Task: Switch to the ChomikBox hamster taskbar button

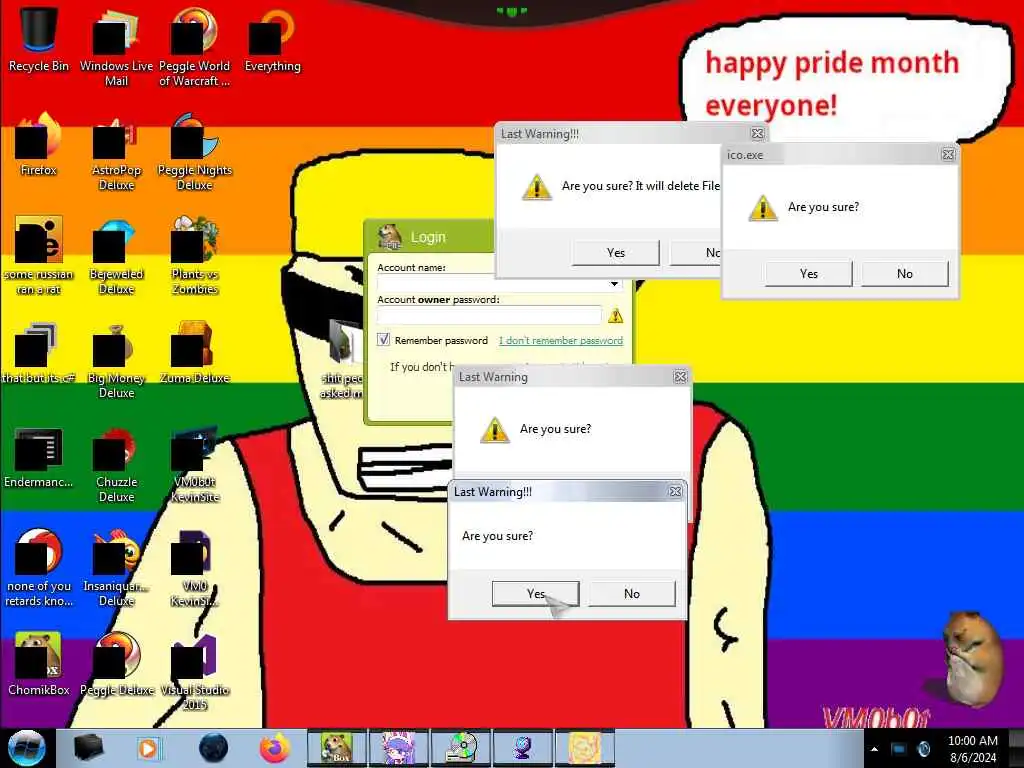Action: [337, 748]
